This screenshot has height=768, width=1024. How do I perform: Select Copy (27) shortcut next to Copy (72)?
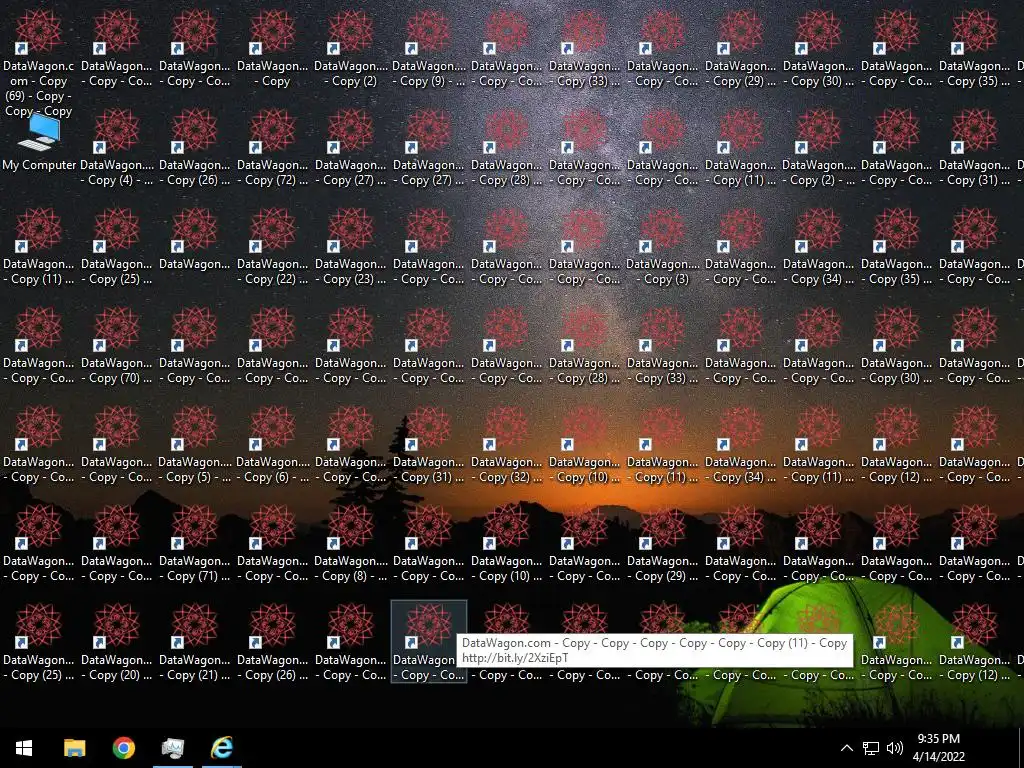[x=351, y=148]
